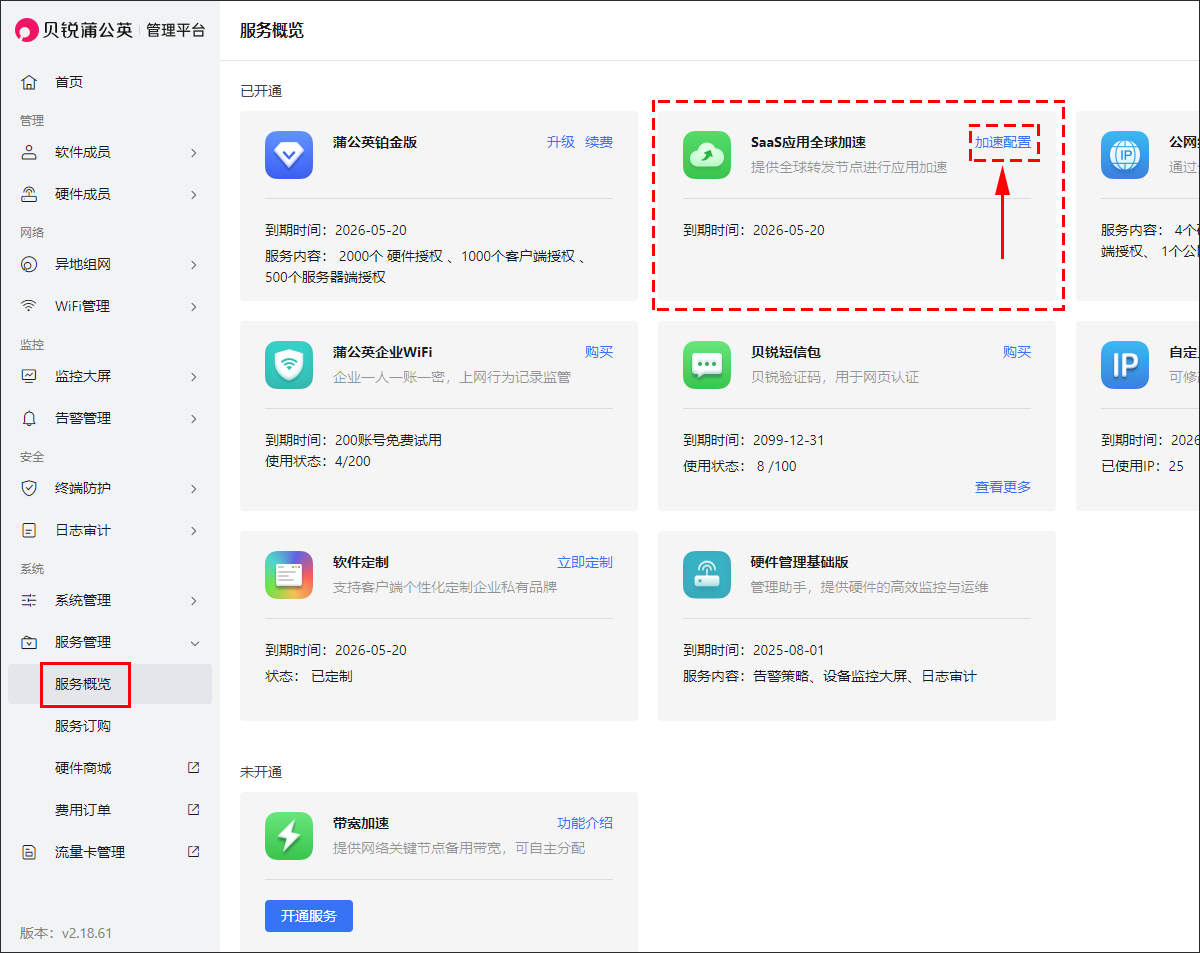Open 加速配置 for SaaS应用全球加速
Viewport: 1200px width, 953px height.
pos(1003,142)
